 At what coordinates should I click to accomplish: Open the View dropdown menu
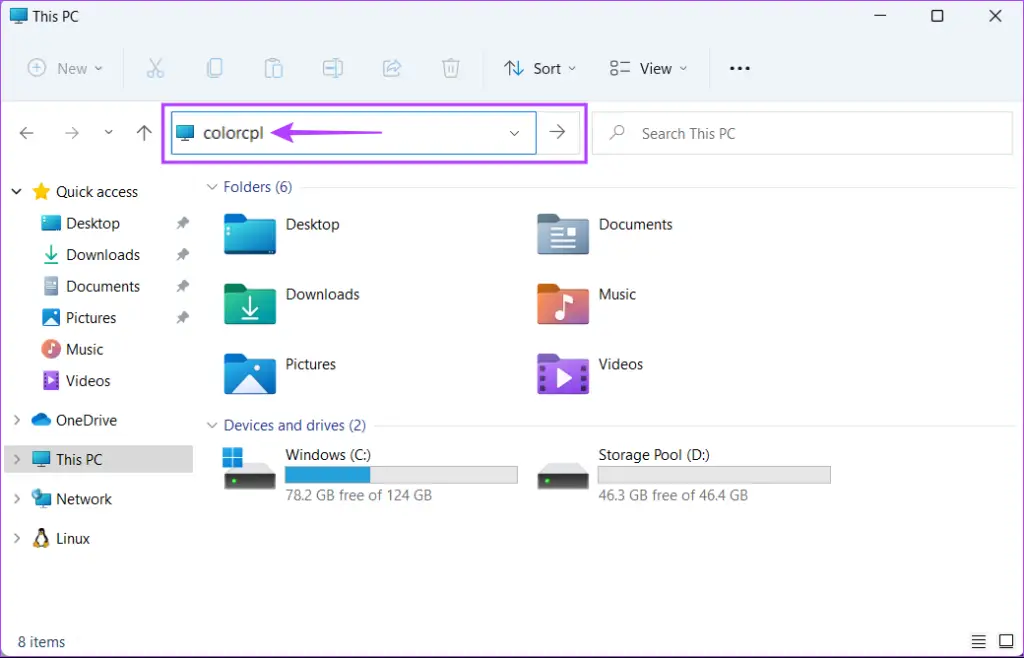(648, 68)
